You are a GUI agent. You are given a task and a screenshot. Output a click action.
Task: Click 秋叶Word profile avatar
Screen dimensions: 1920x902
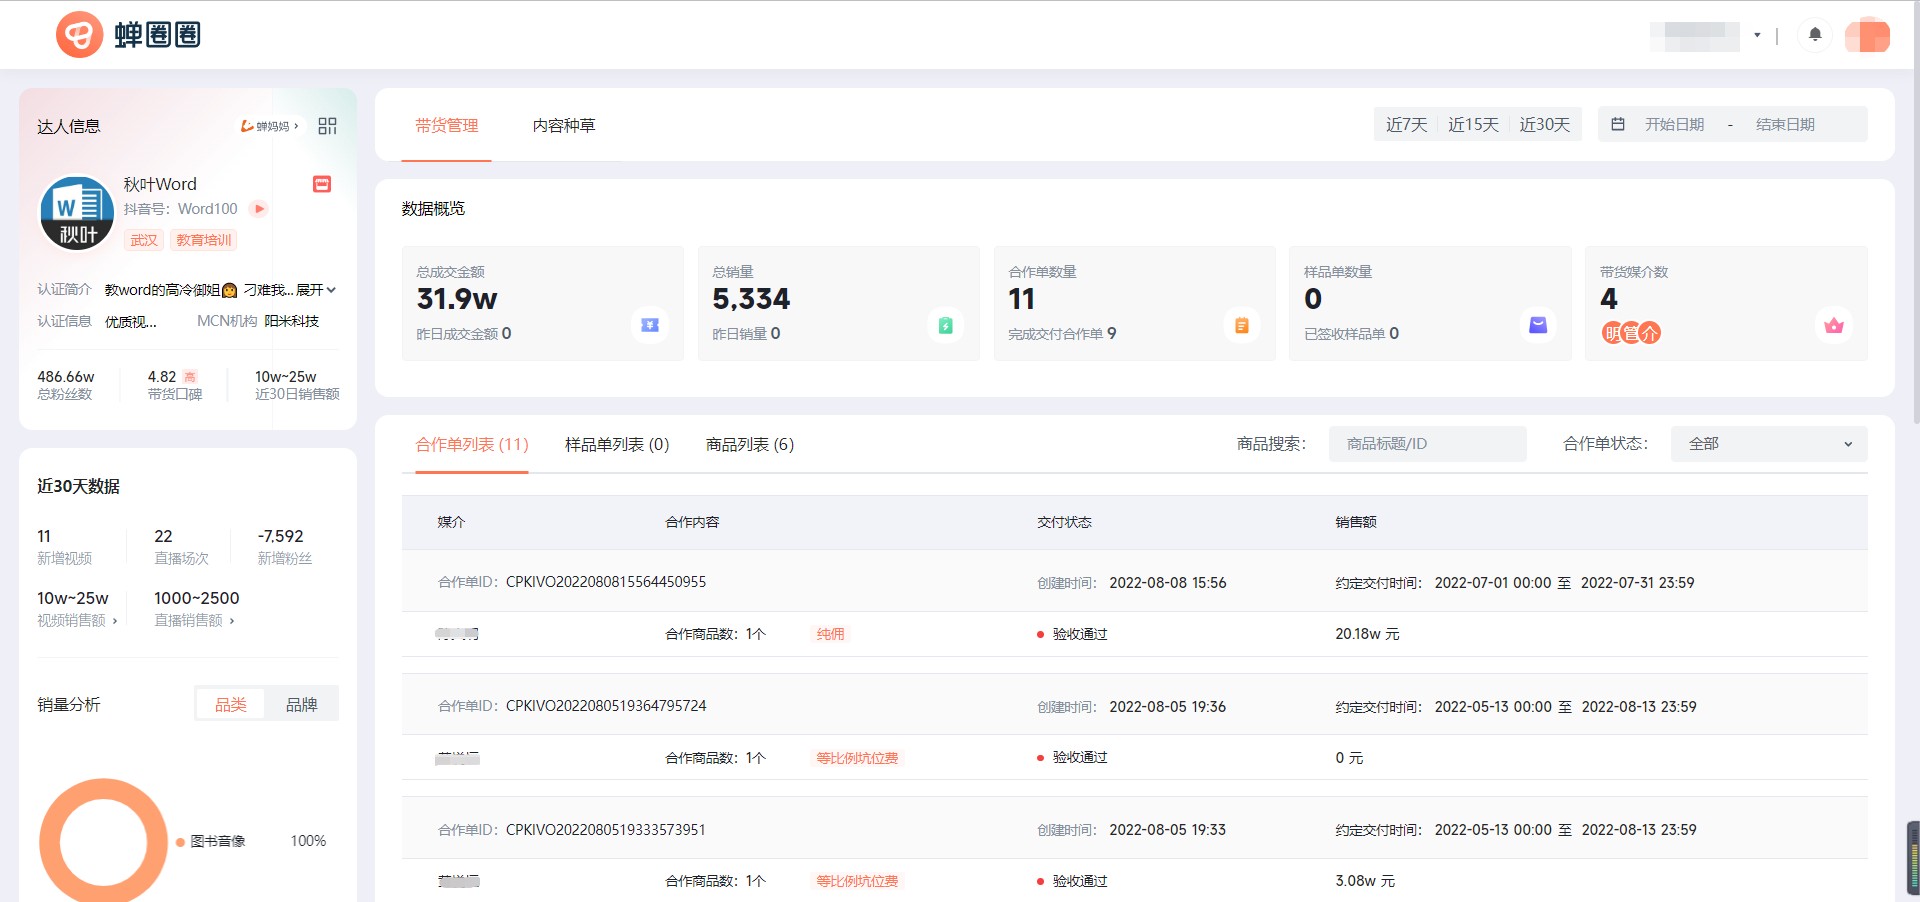pos(77,213)
